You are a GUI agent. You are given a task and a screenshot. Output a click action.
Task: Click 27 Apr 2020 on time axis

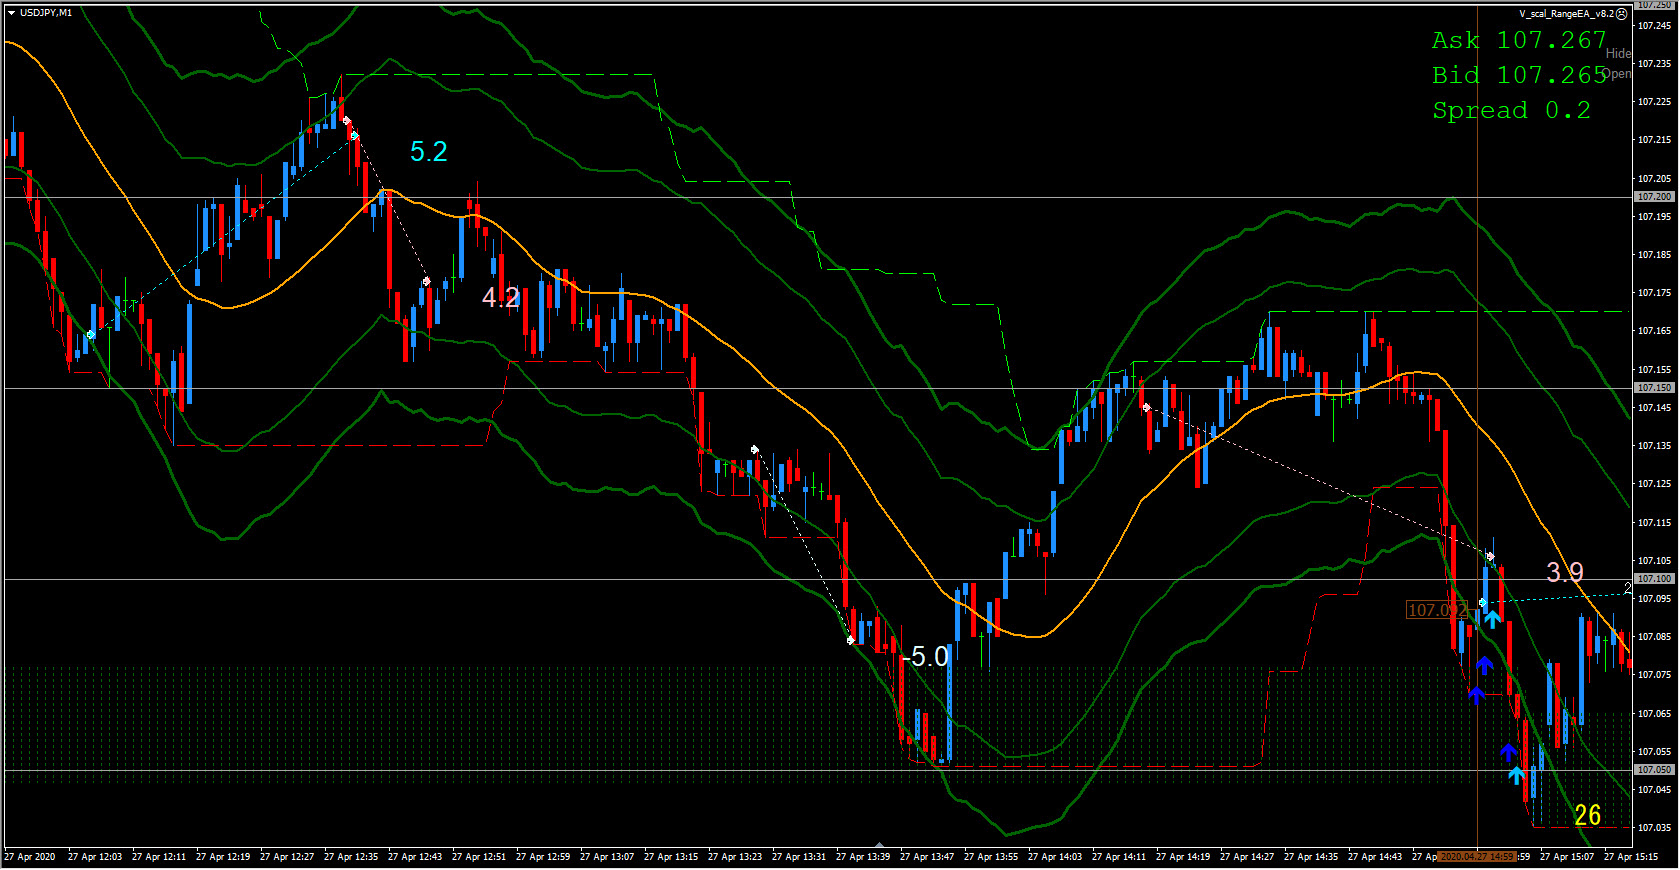point(30,857)
